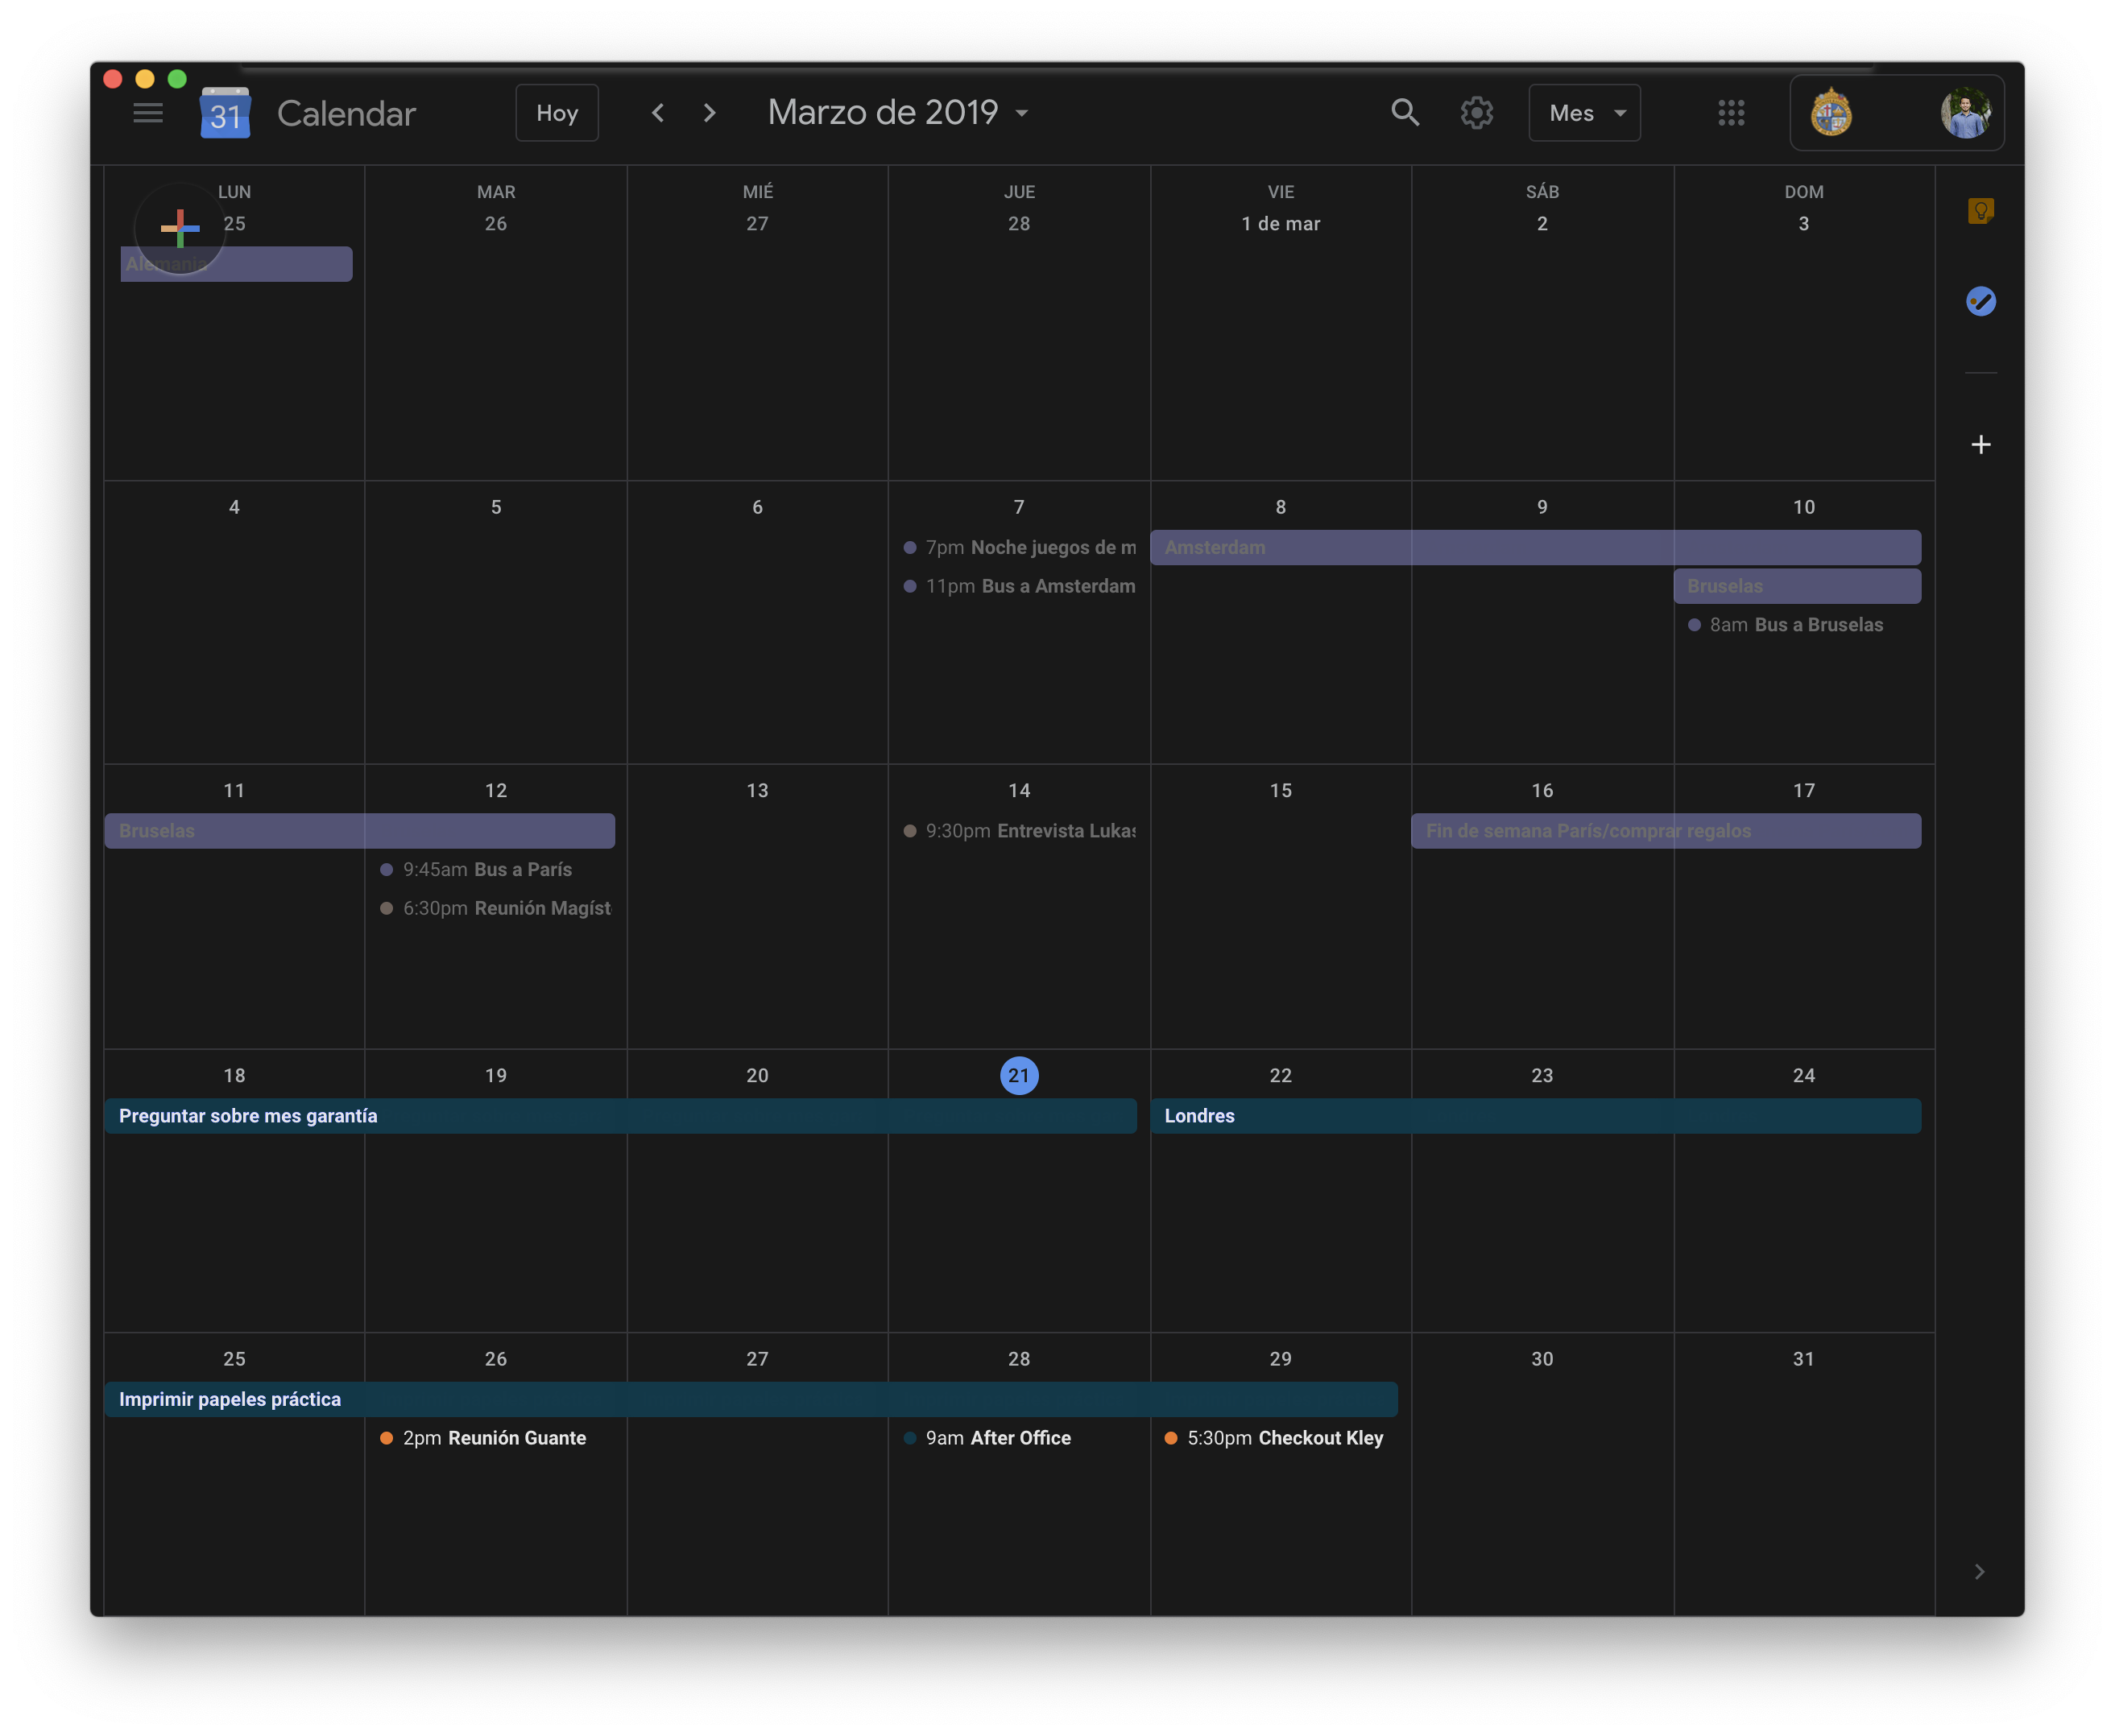Click the Calendar title text
Screen dimensions: 2115x1736
pos(346,114)
